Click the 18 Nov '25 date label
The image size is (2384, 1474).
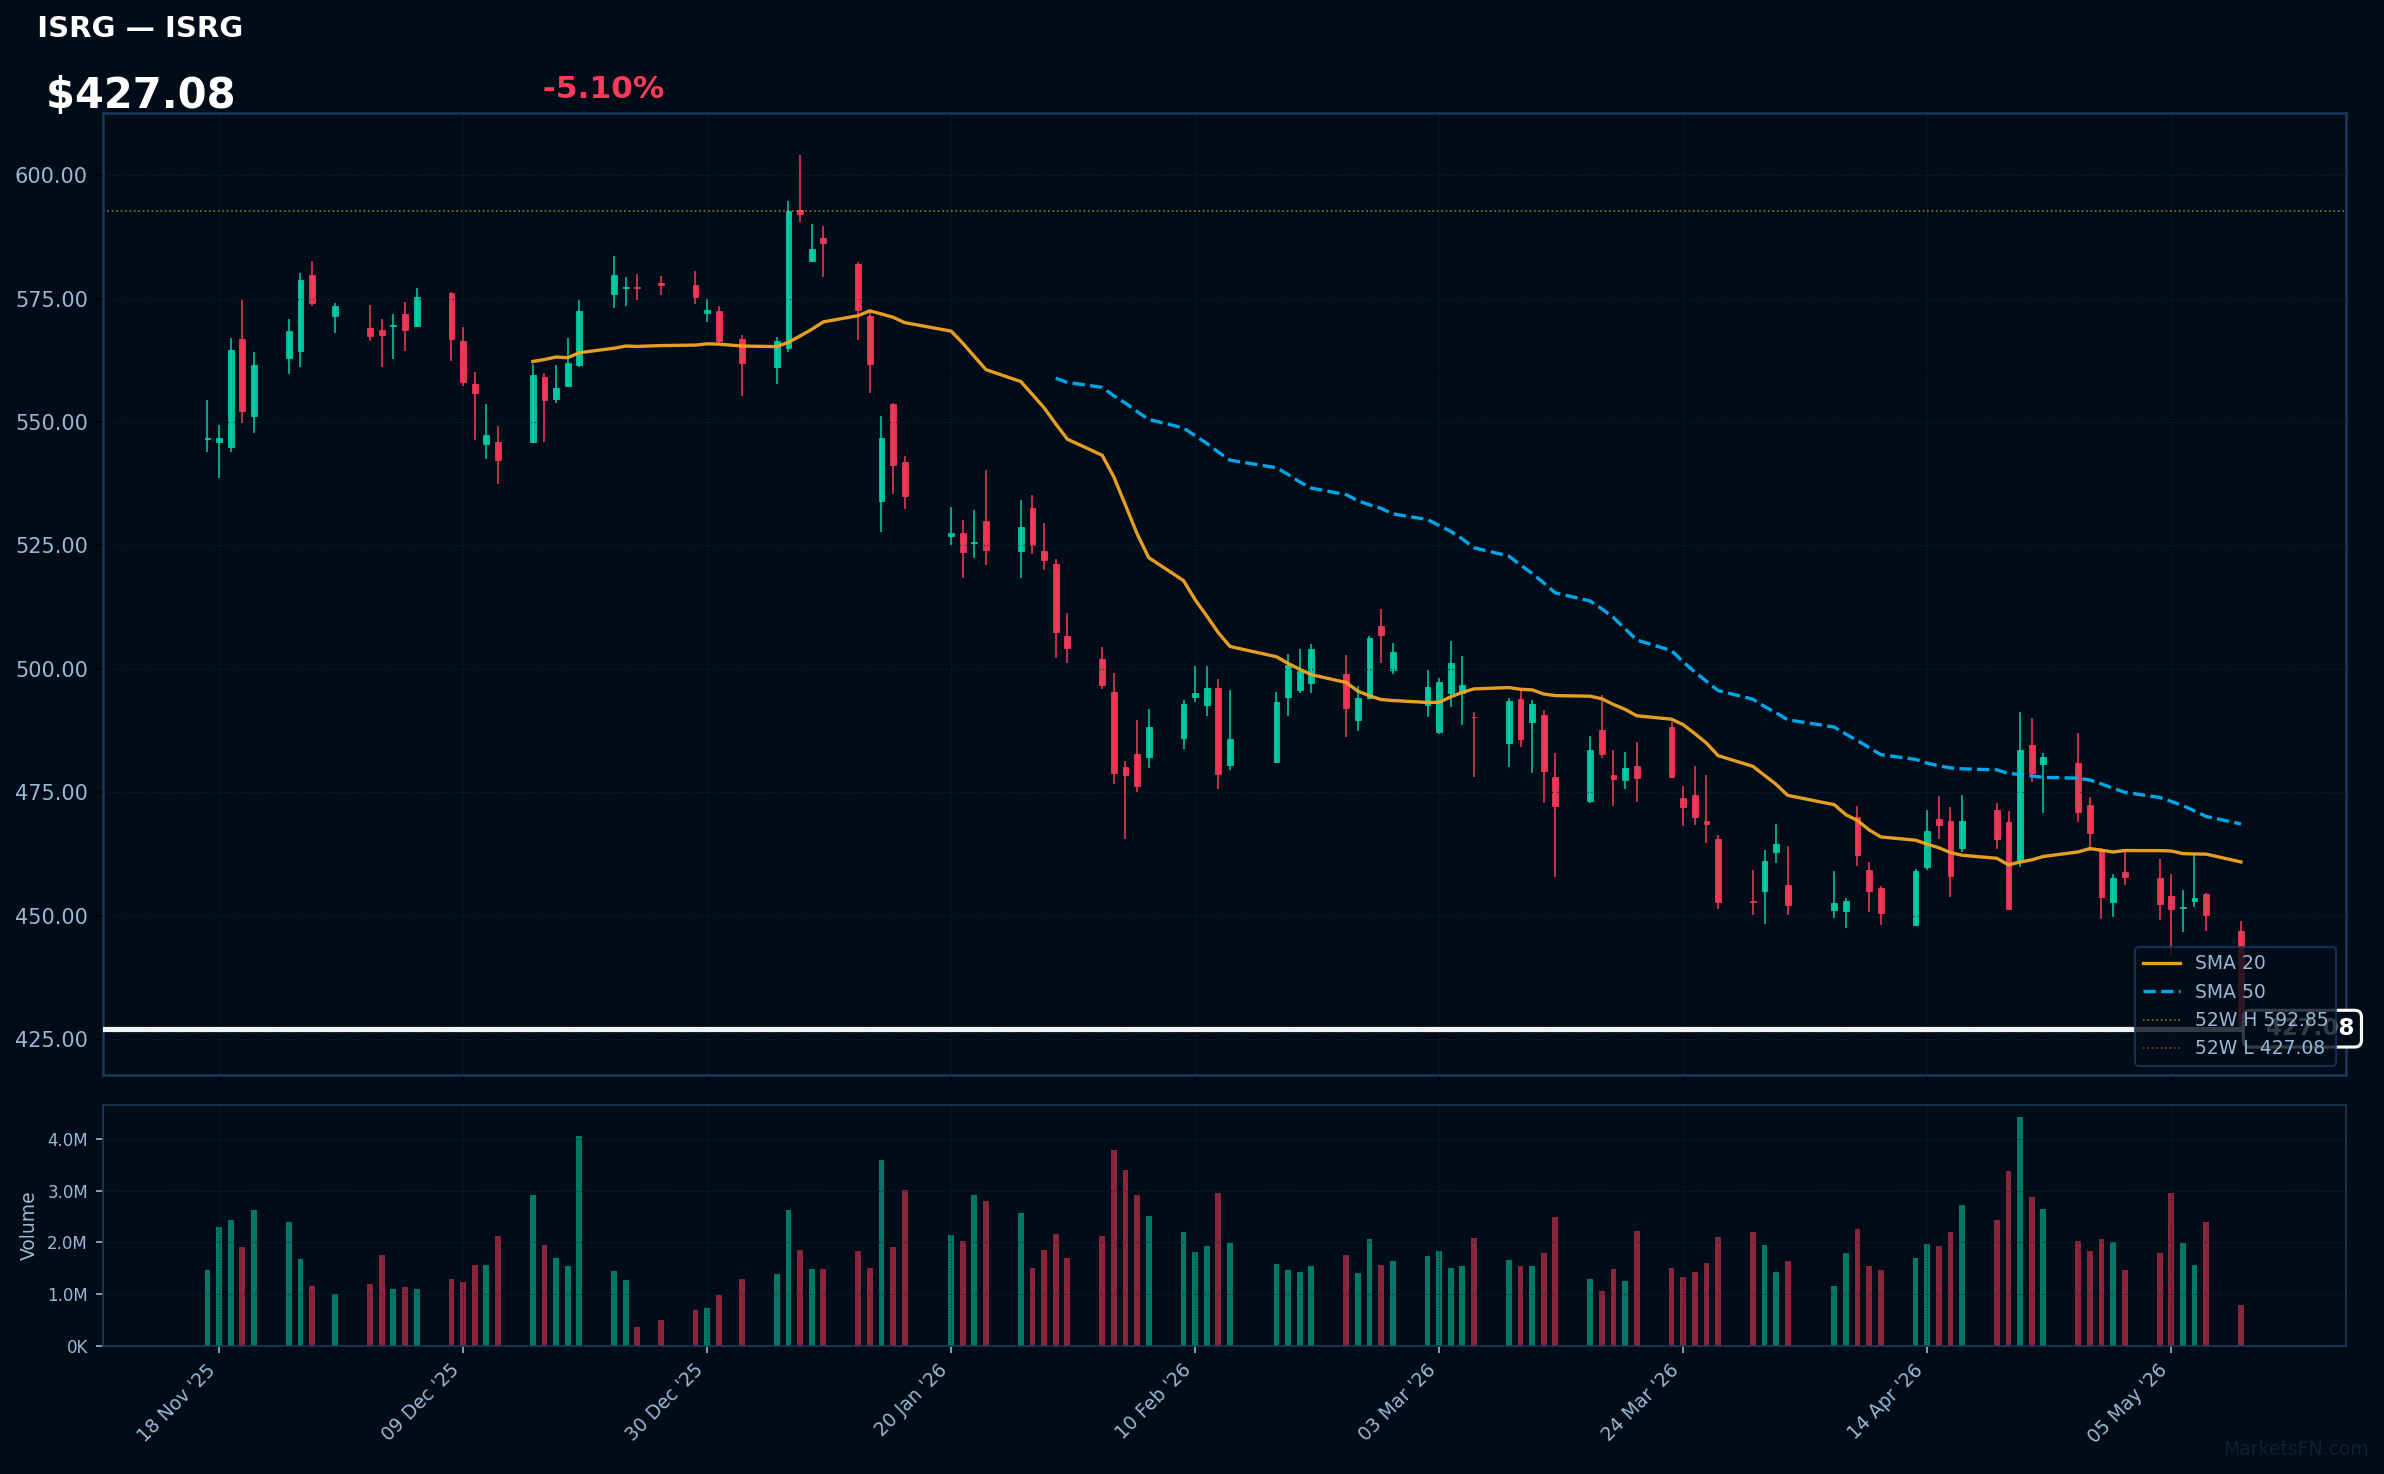(177, 1402)
